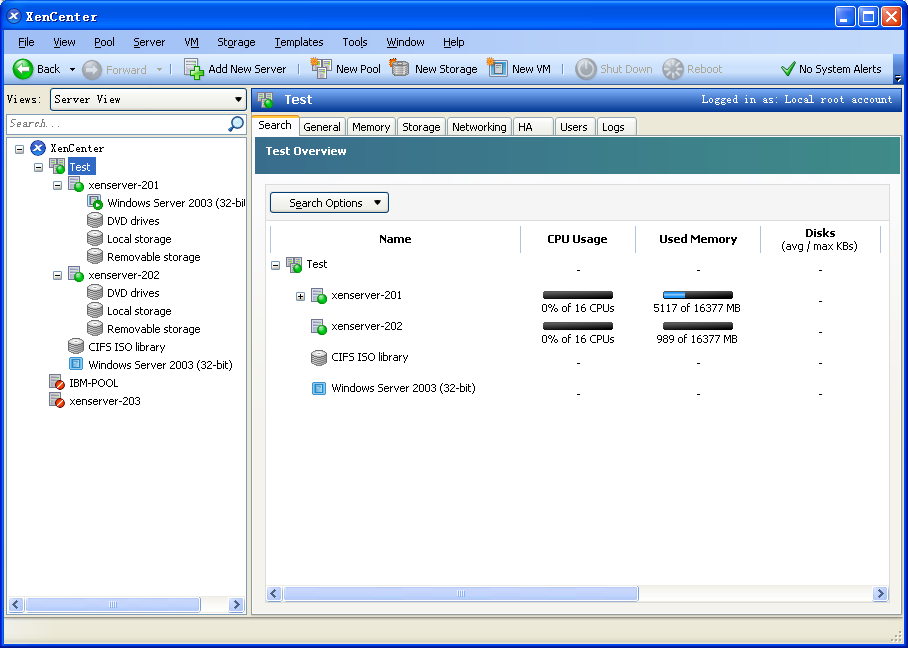908x648 pixels.
Task: Switch to the Logs tab
Action: coord(616,127)
